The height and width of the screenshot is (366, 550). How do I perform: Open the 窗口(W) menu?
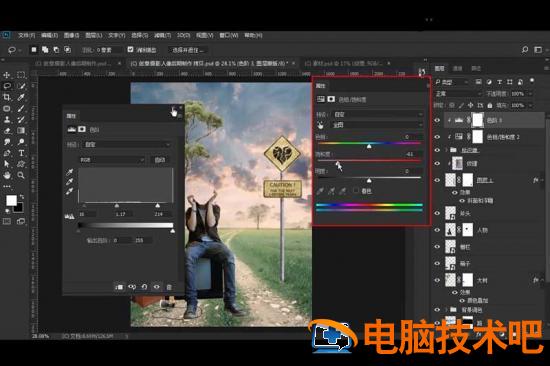[x=229, y=35]
